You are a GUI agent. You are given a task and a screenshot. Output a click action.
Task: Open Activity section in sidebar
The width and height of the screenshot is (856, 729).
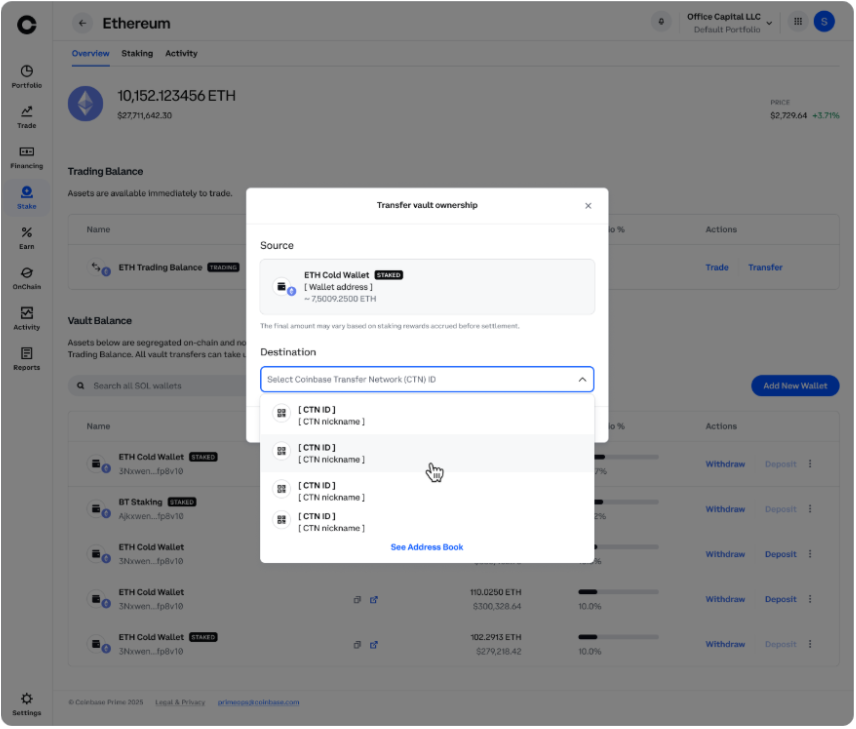tap(26, 319)
